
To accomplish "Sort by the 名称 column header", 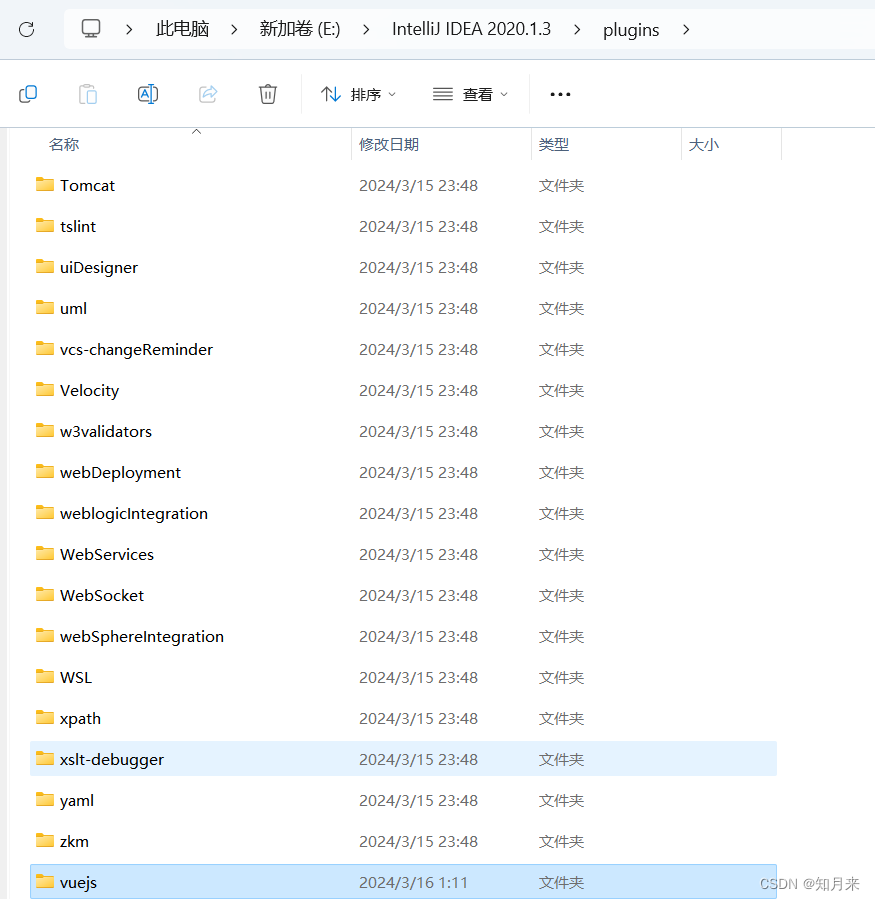I will 64,144.
